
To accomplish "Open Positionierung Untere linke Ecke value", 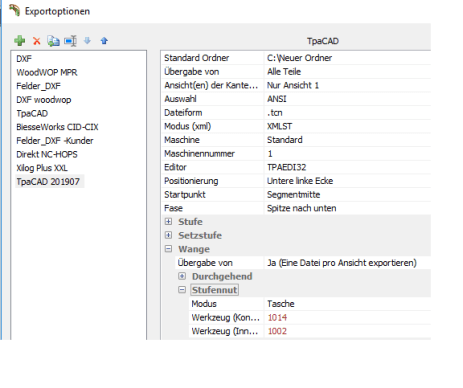I will point(348,181).
